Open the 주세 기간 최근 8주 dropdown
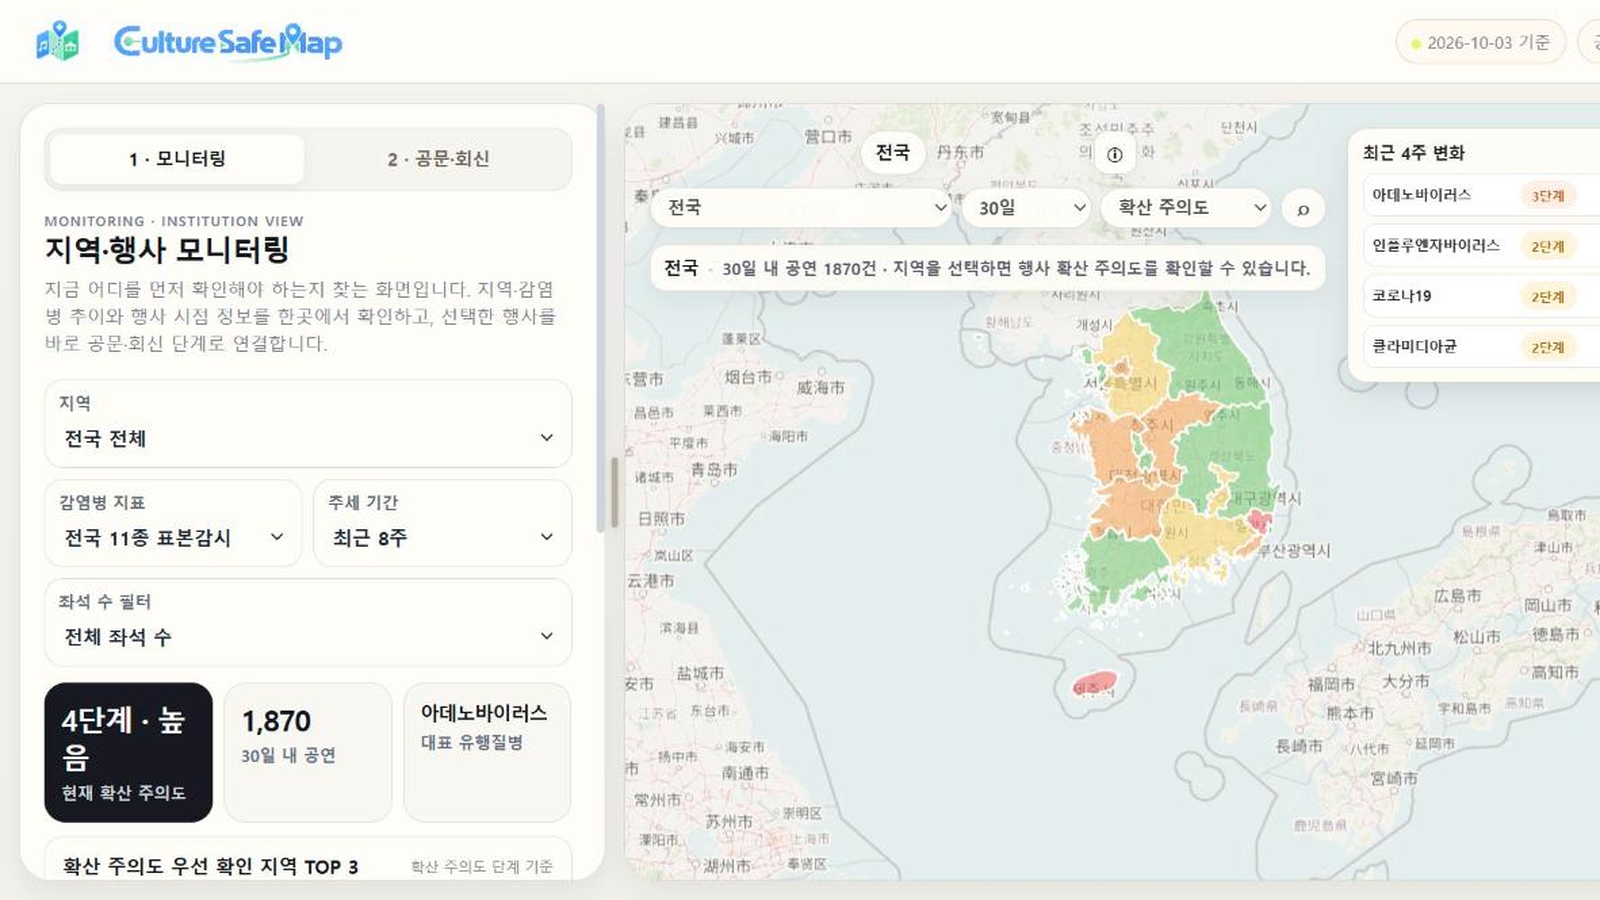Screen dimensions: 1600x900 click(x=442, y=523)
